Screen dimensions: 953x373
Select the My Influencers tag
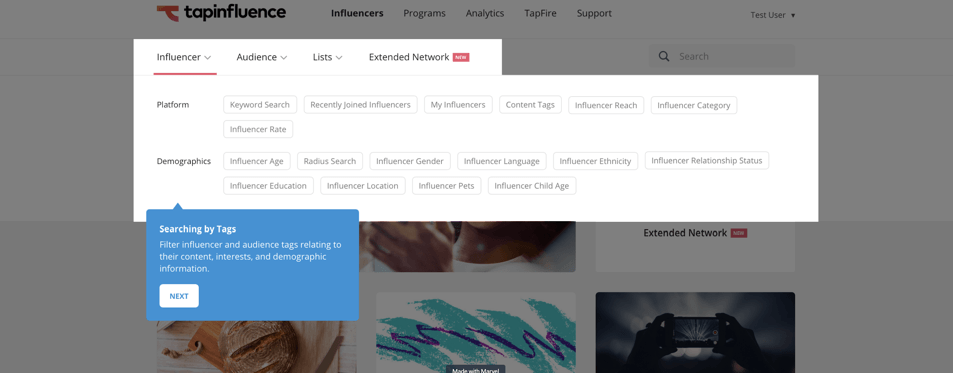click(x=458, y=104)
